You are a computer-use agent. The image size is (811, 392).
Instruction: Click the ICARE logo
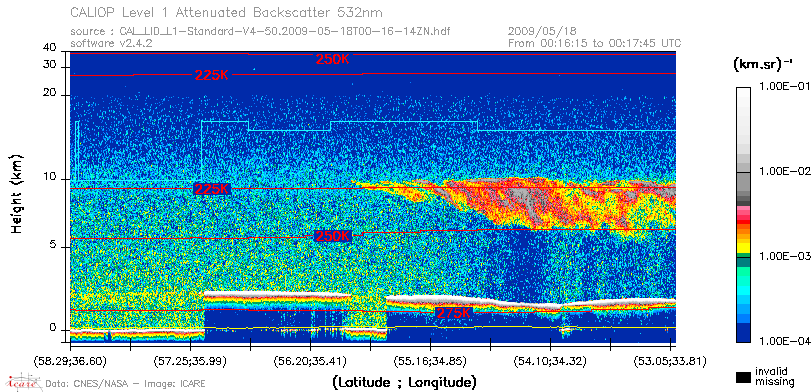click(x=23, y=382)
